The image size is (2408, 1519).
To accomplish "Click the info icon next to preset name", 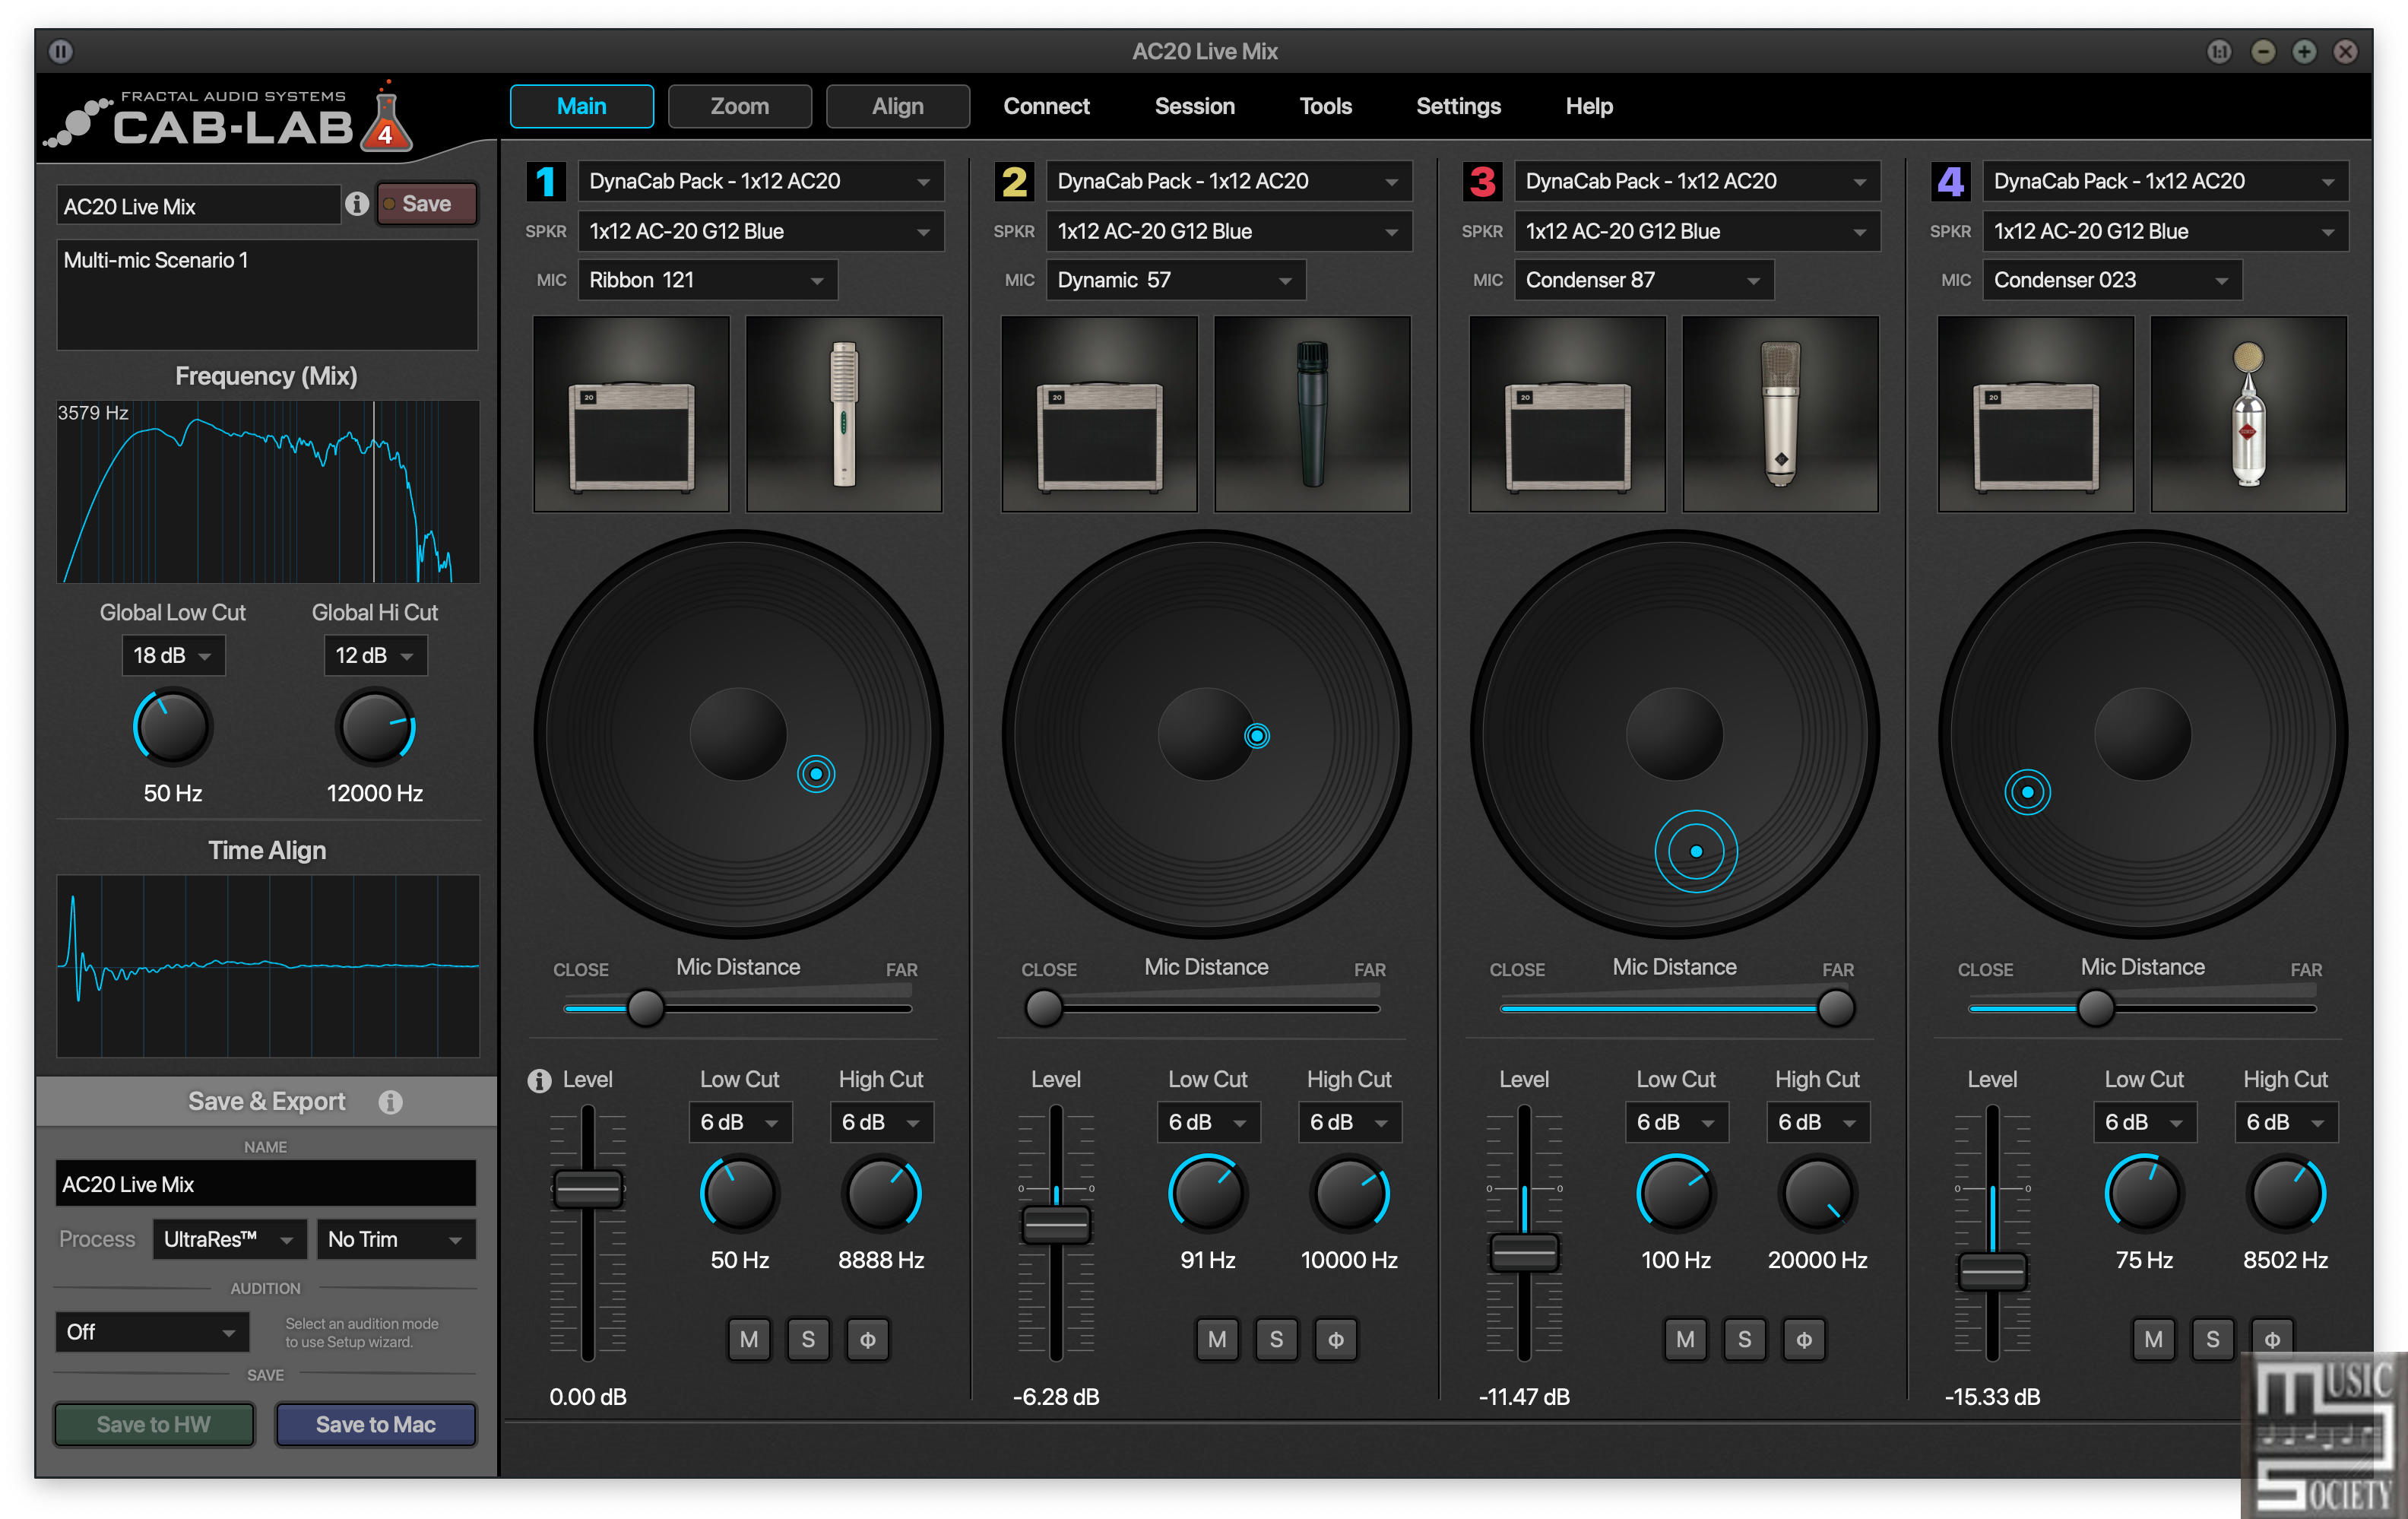I will click(357, 204).
